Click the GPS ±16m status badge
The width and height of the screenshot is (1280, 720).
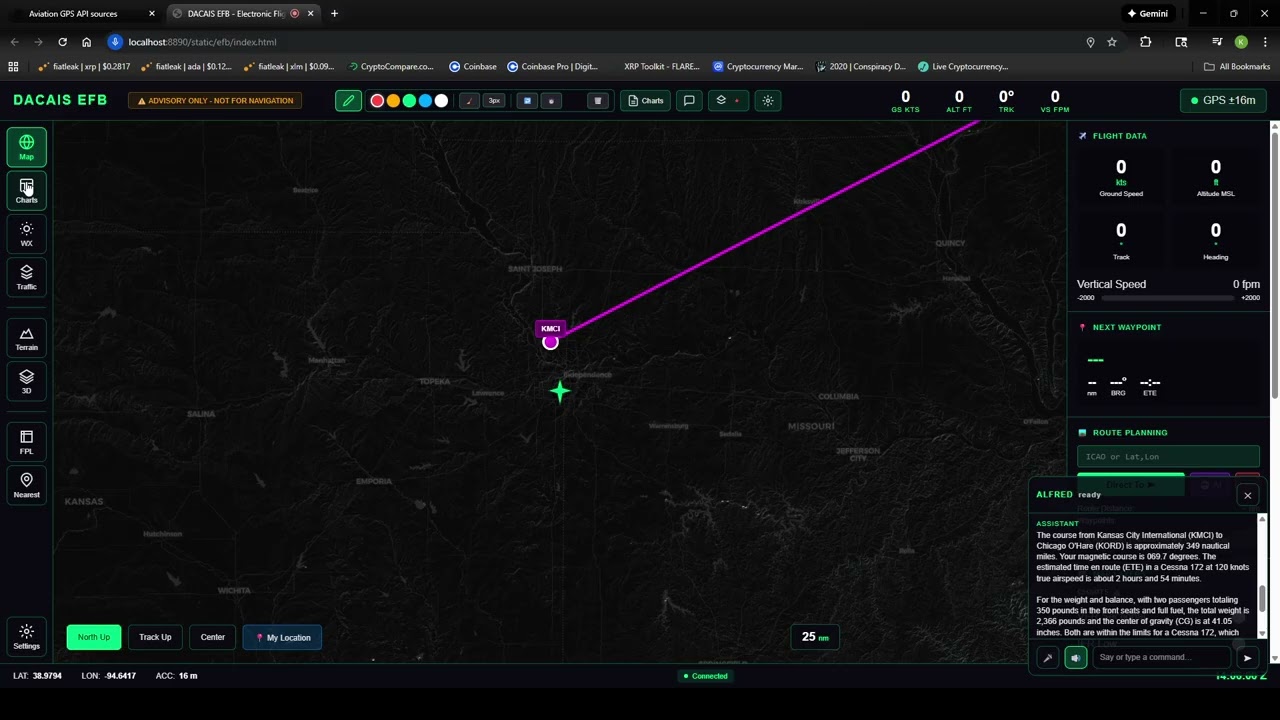(1224, 100)
